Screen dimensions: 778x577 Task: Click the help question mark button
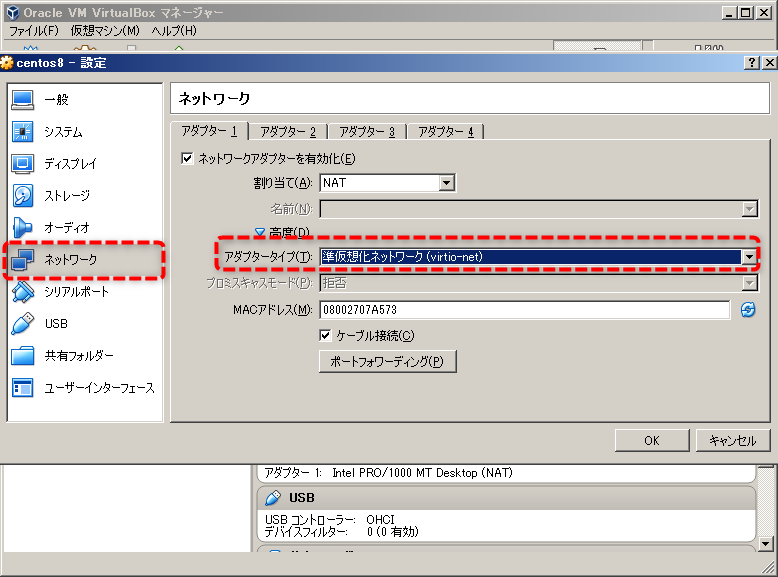pyautogui.click(x=752, y=63)
